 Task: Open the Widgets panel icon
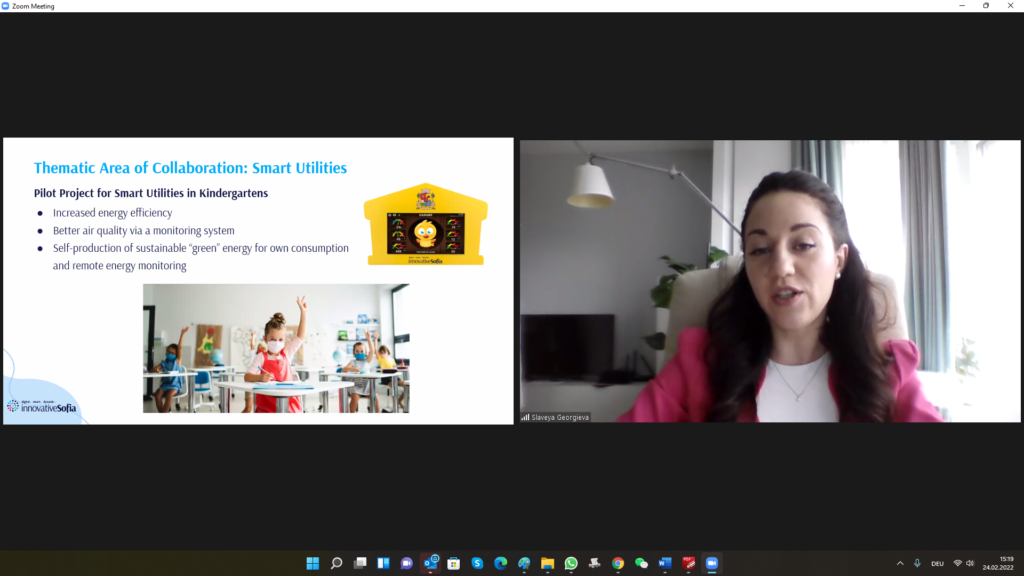[383, 563]
